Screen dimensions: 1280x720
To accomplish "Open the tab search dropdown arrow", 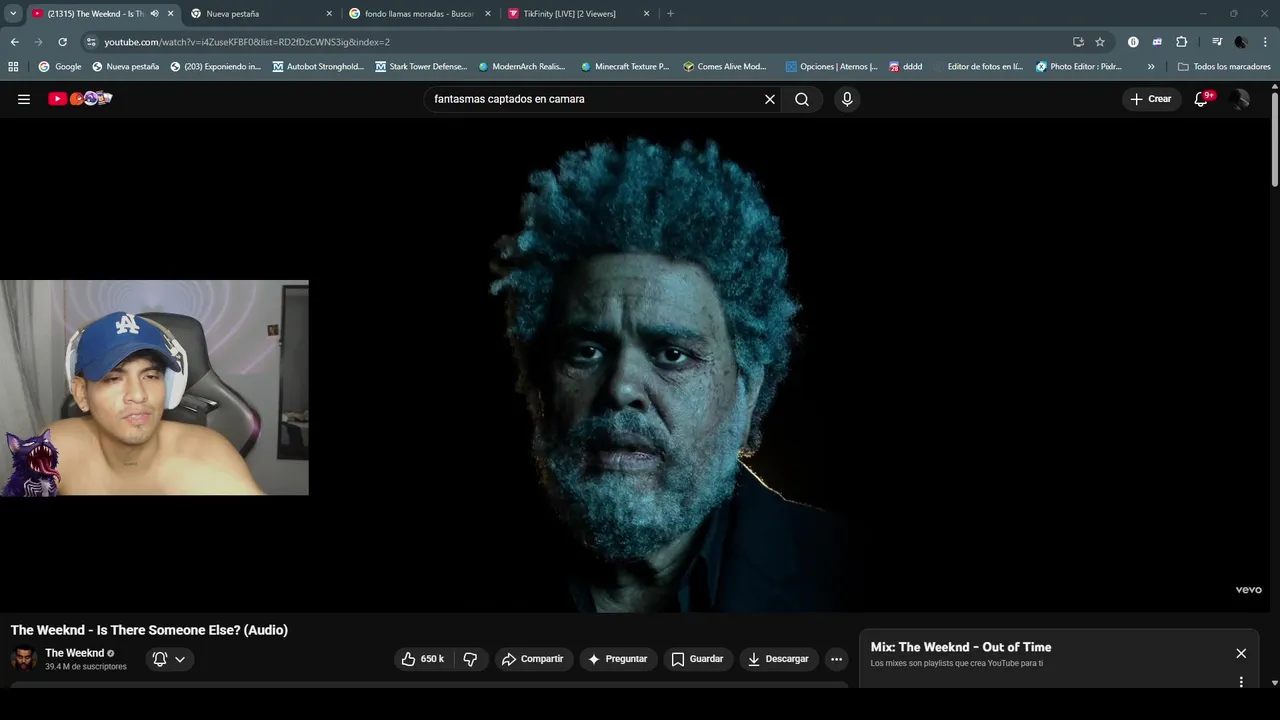I will click(13, 14).
